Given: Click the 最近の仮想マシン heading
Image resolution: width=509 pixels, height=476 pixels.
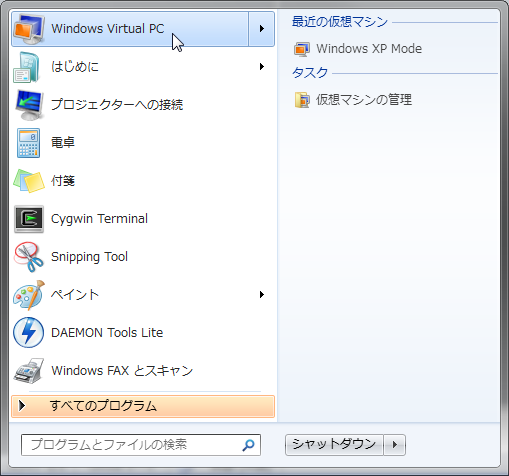Looking at the screenshot, I should (340, 22).
